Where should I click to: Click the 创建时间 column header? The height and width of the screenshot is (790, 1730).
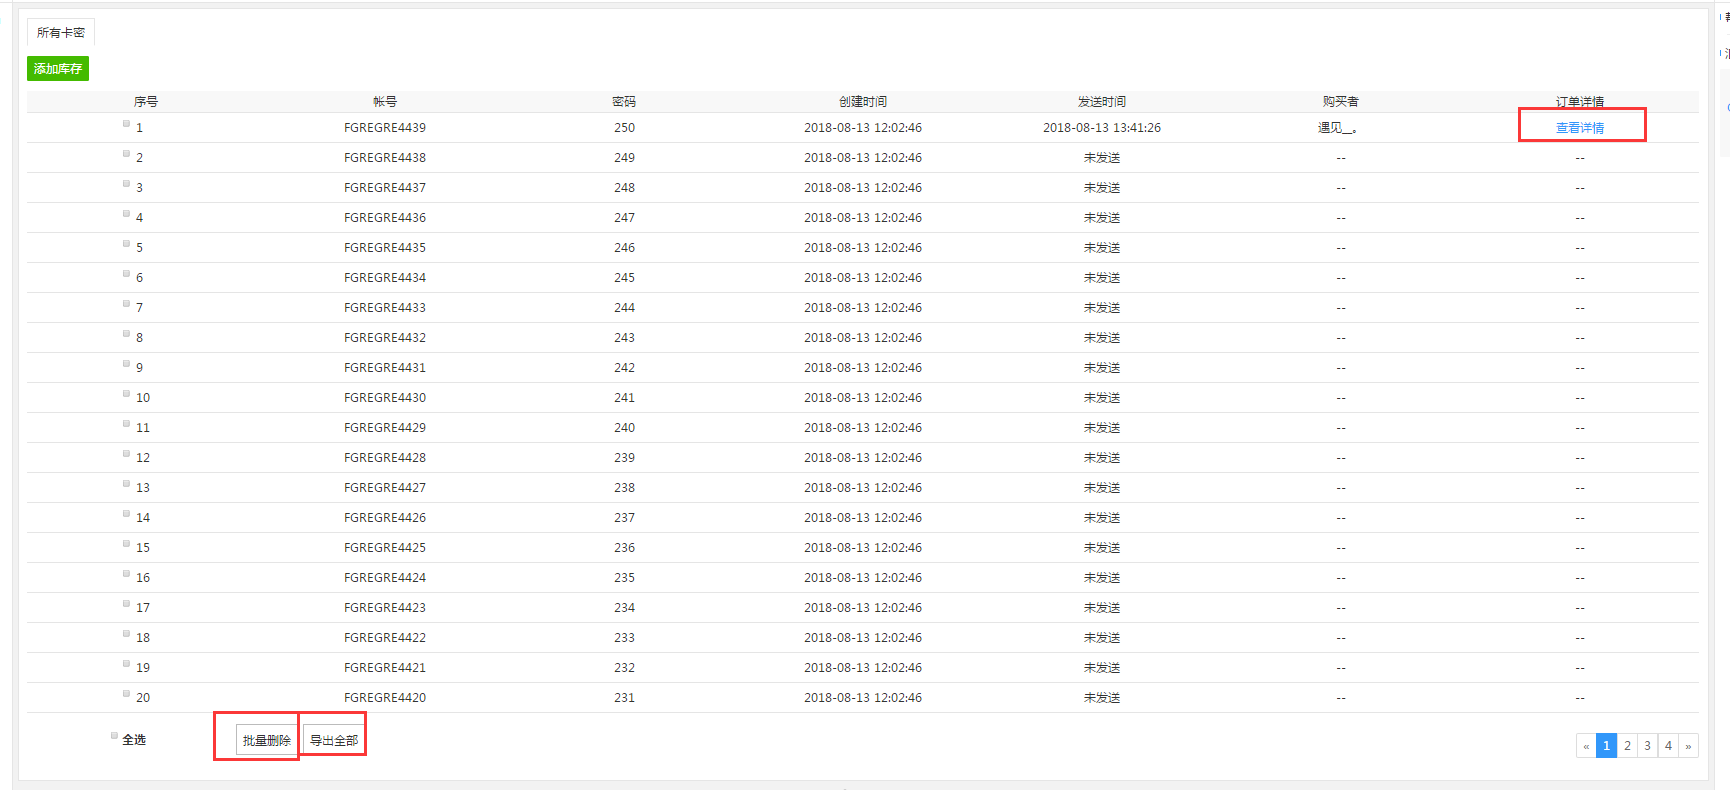click(862, 102)
